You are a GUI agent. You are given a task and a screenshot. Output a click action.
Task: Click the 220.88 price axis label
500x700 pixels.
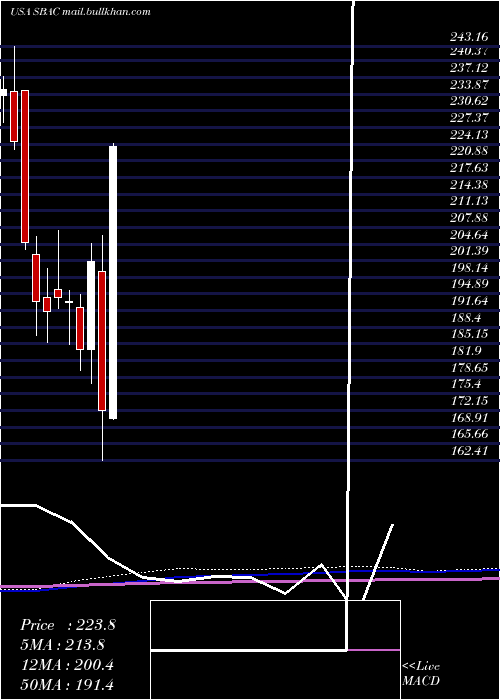point(469,150)
